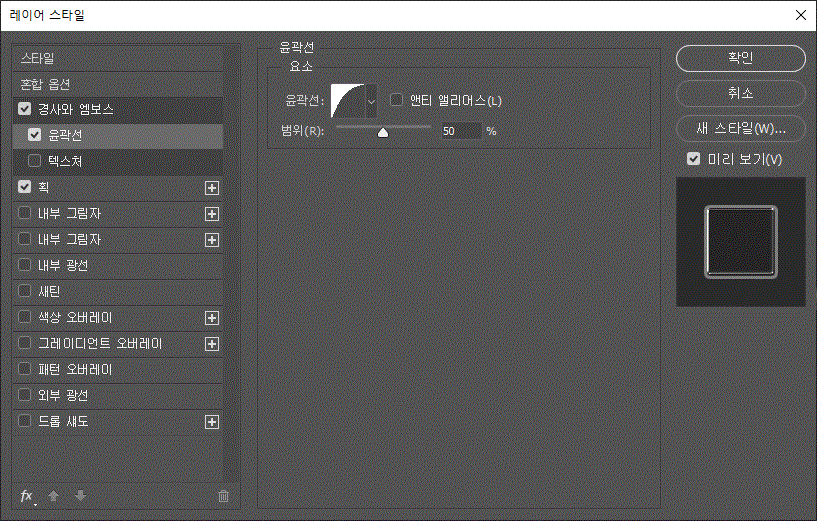The image size is (817, 521).
Task: Uncheck the 경사와 엠보스 checkbox
Action: (24, 108)
